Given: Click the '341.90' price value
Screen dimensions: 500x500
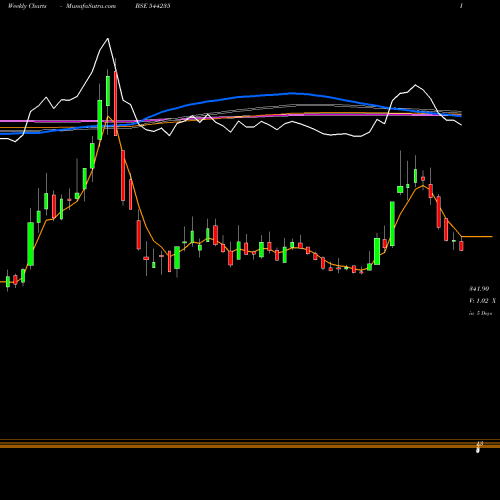Looking at the screenshot, I should point(479,288).
